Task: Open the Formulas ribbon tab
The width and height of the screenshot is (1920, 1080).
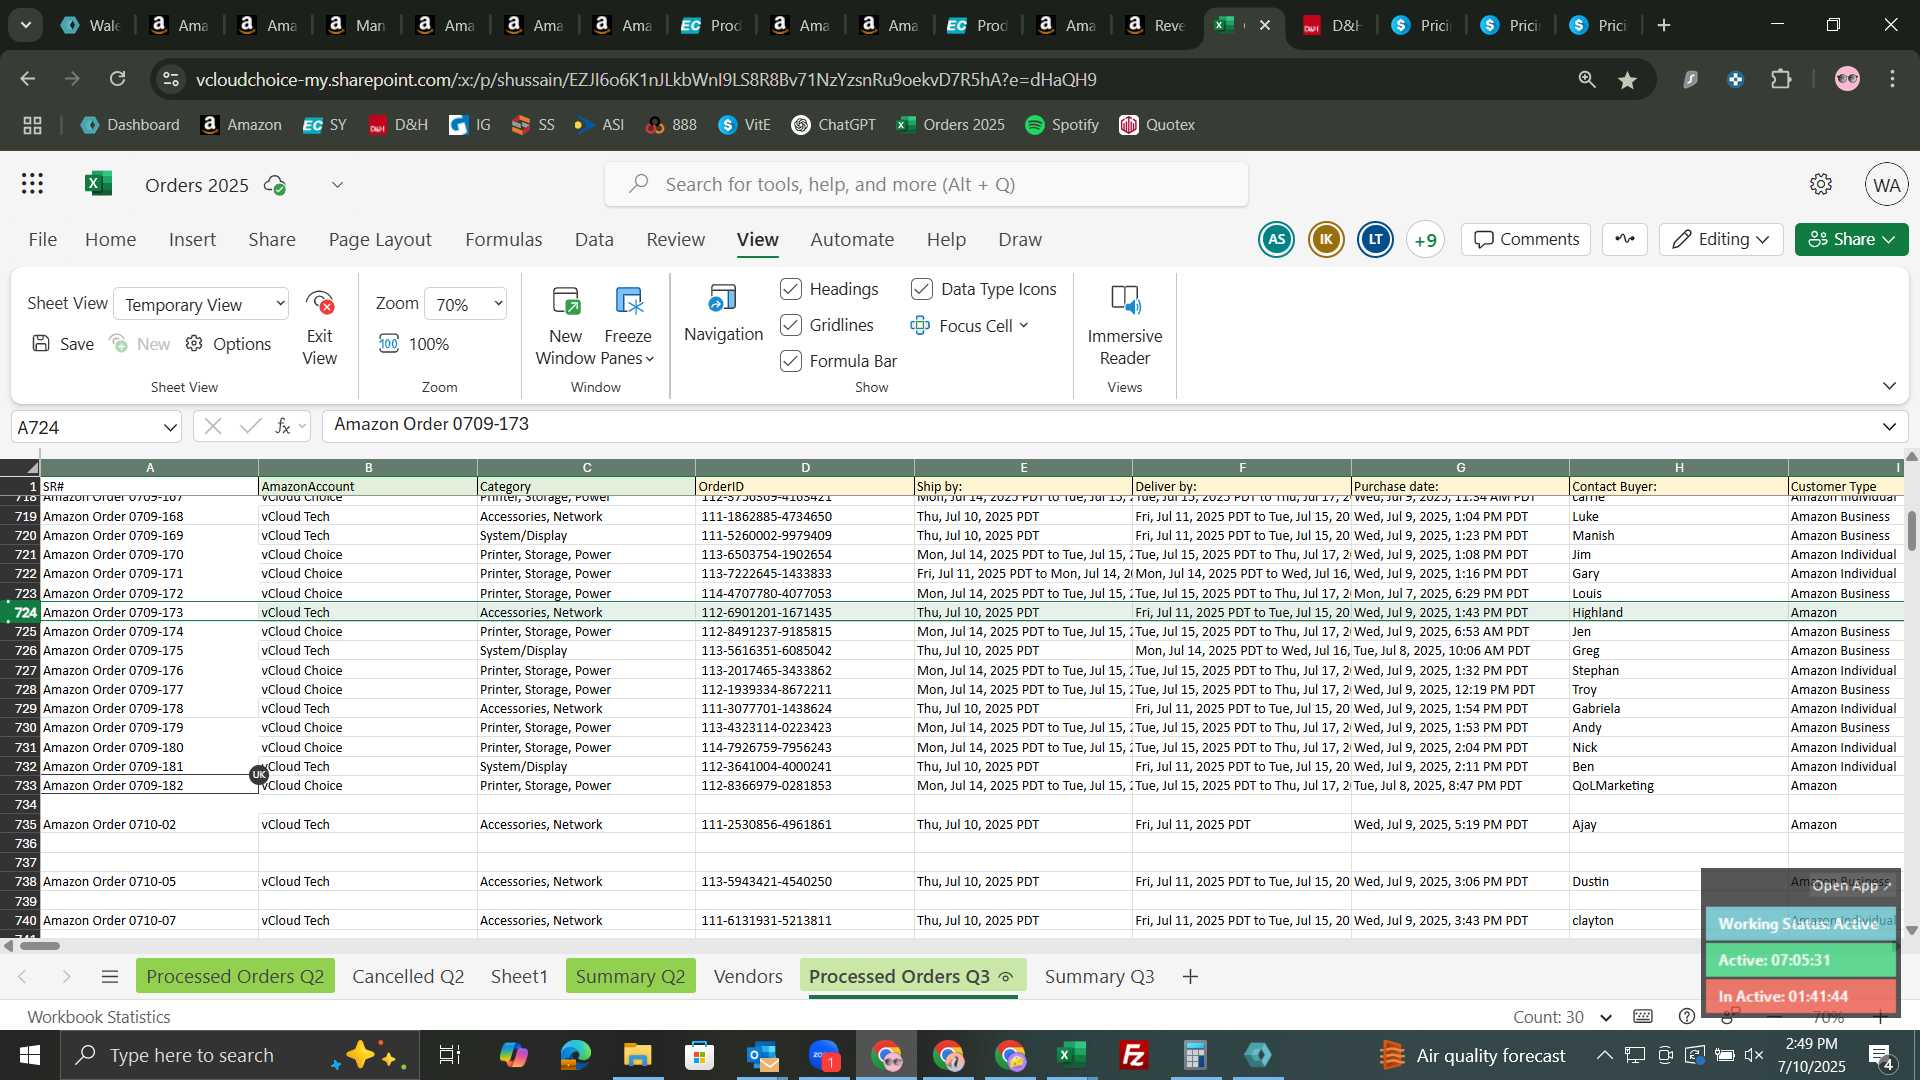Action: [503, 240]
